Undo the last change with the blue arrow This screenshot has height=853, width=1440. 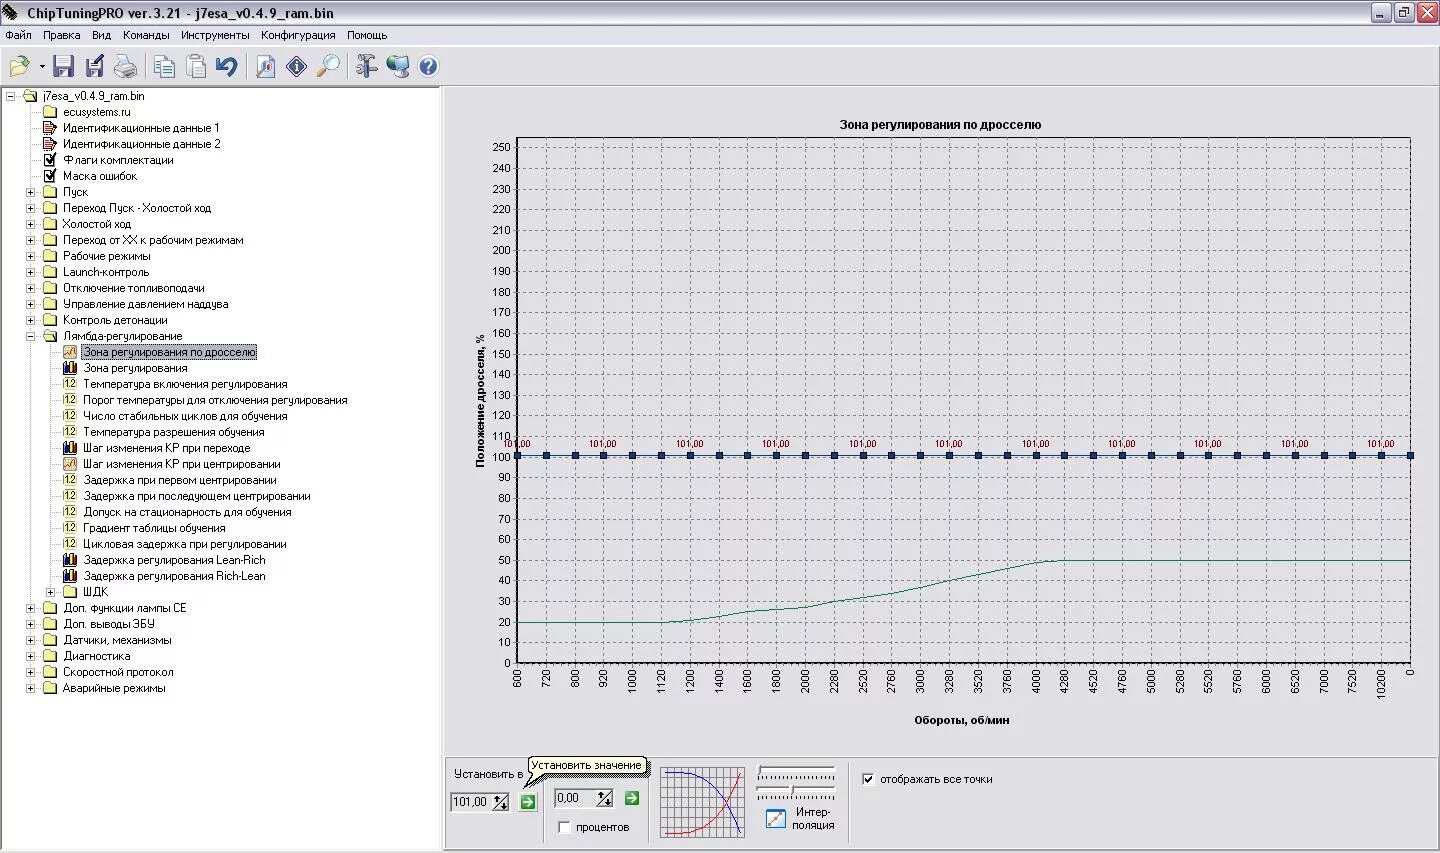(x=227, y=67)
